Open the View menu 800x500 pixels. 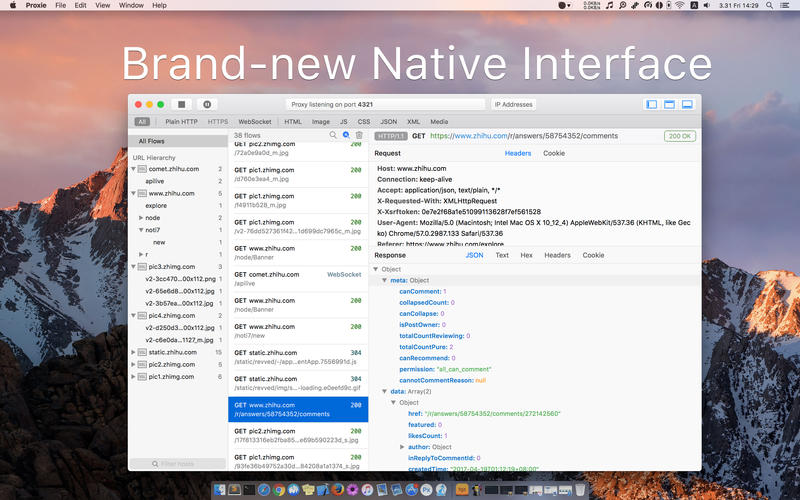pos(103,5)
